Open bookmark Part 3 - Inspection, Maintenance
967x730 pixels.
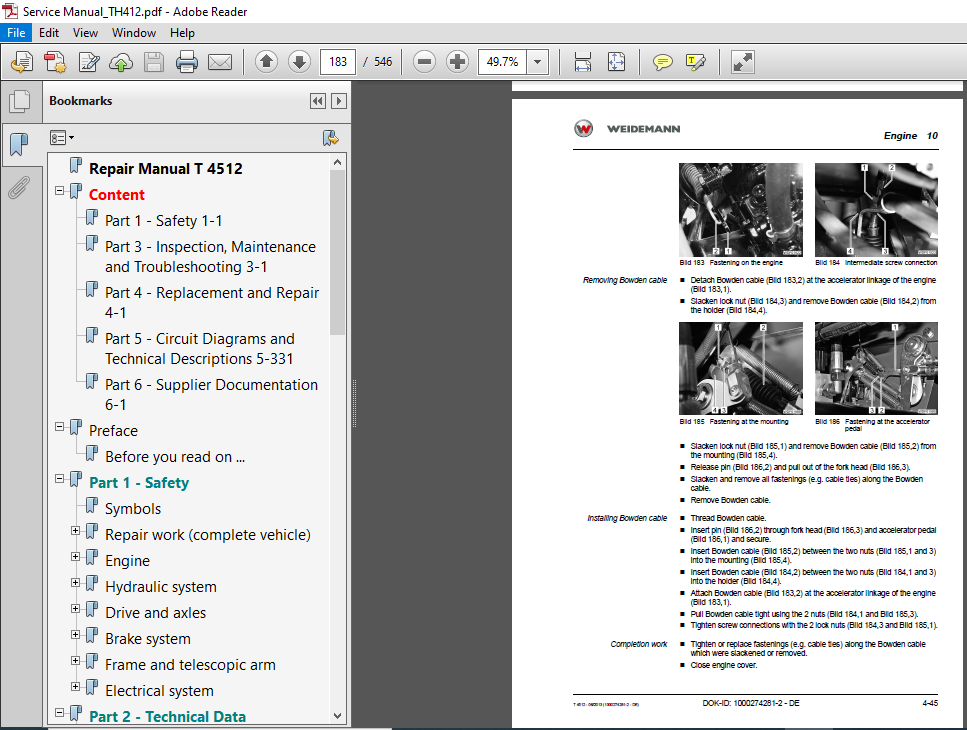click(210, 256)
